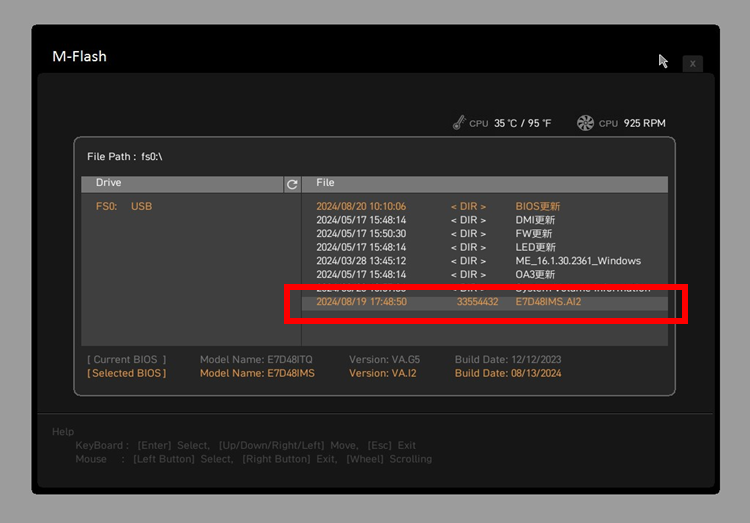Open the OA3更新 directory
Screen dimensions: 750x523
(x=535, y=275)
